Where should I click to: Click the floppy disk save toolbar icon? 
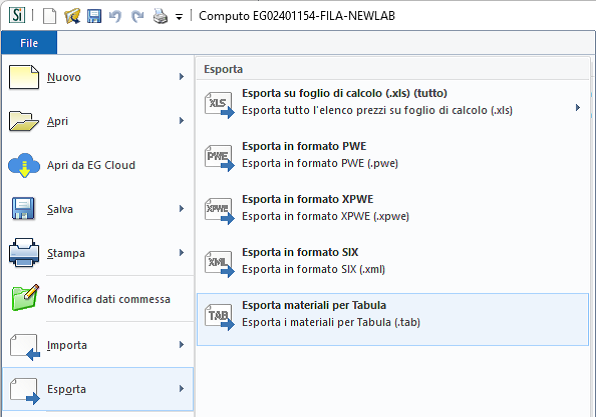94,16
